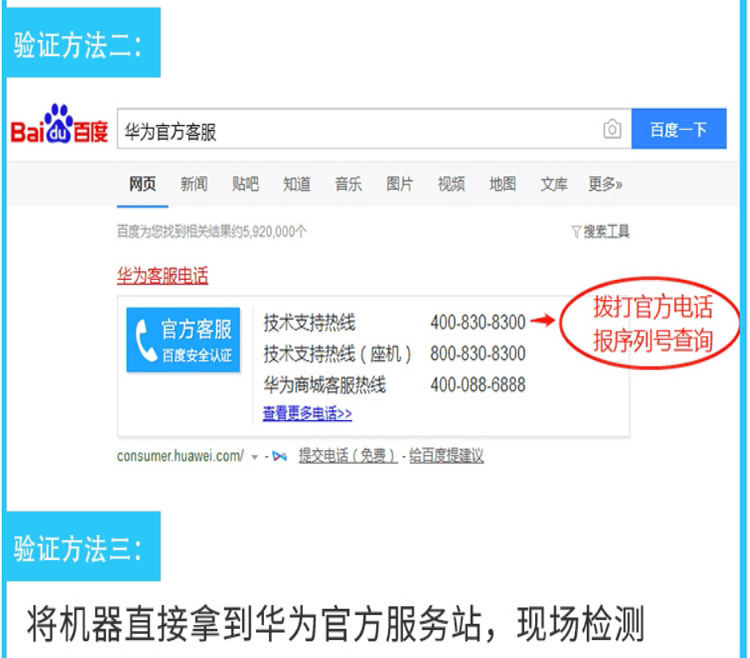The width and height of the screenshot is (750, 658).
Task: Click the Baidu logo
Action: 59,124
